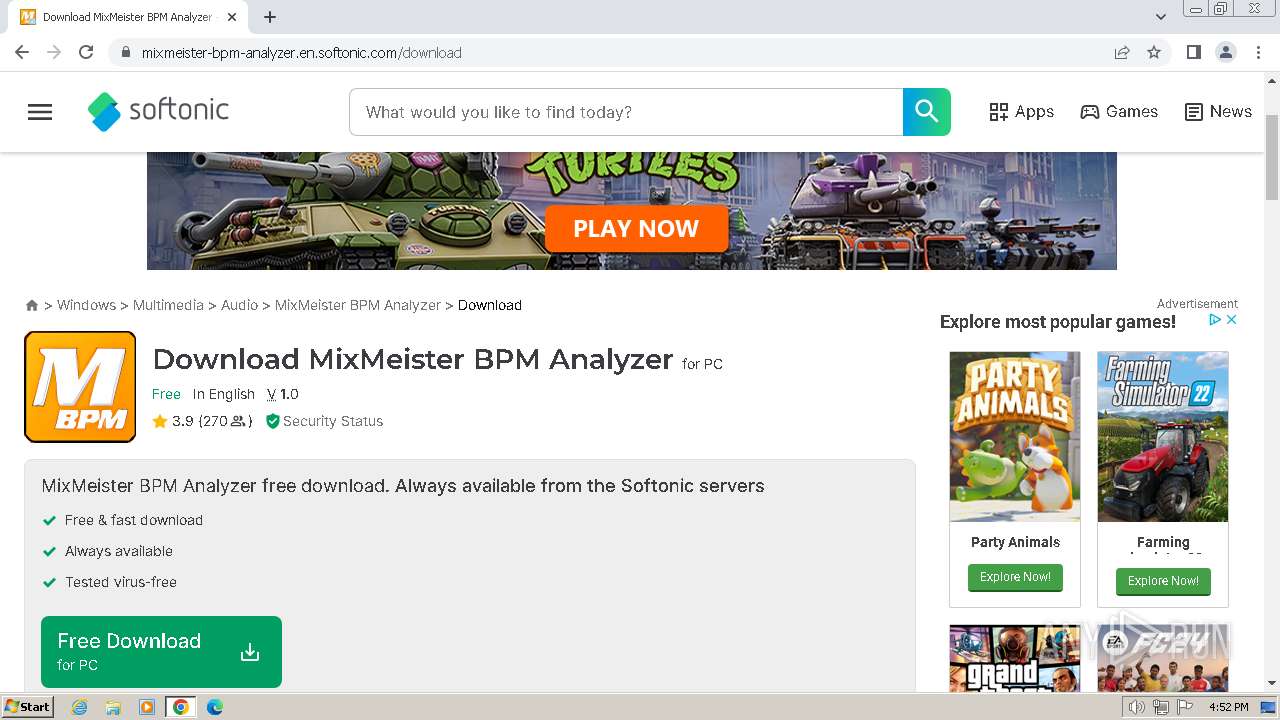Click the volume icon in the system tray

point(1137,707)
